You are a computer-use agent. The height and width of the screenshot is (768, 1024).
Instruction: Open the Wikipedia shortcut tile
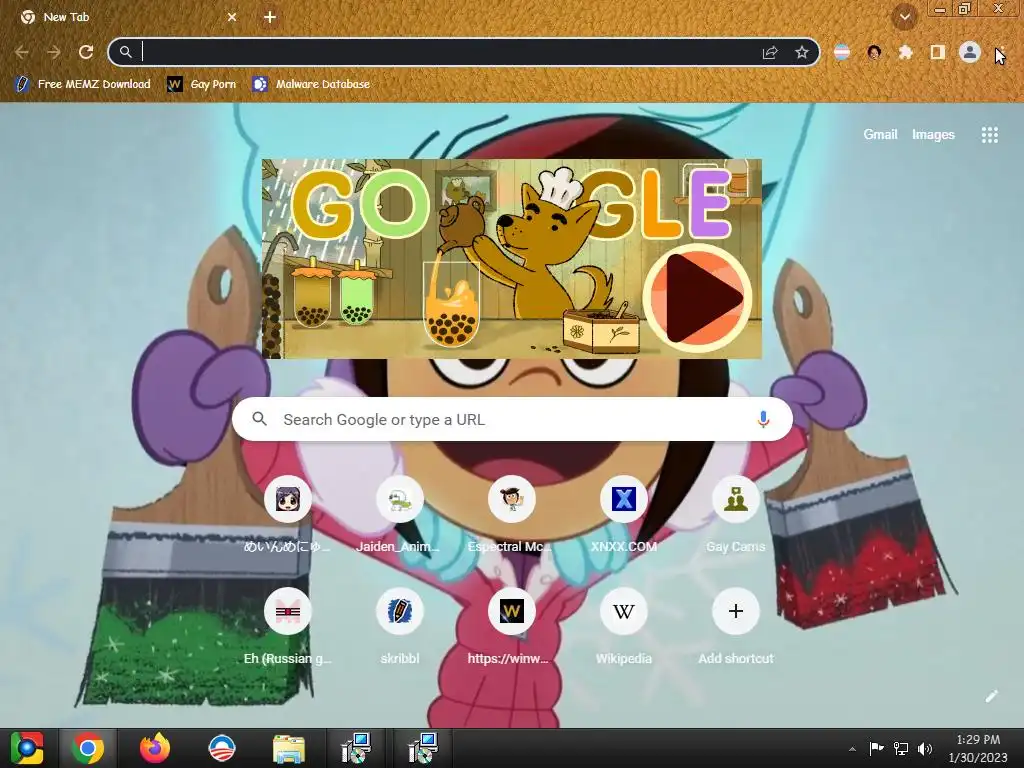pos(623,626)
